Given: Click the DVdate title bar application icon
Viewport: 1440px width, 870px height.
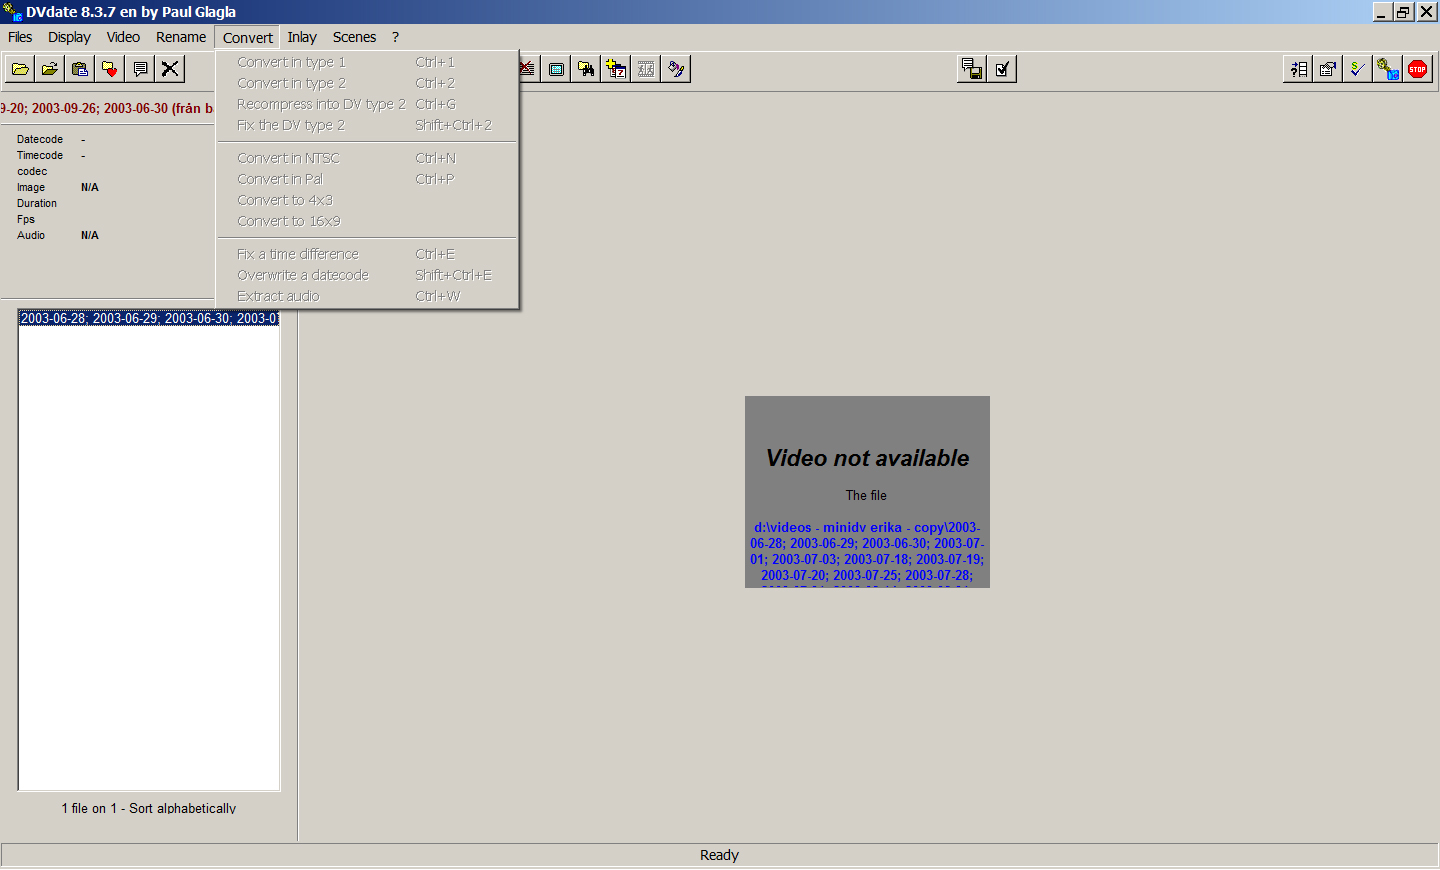Looking at the screenshot, I should coord(12,12).
